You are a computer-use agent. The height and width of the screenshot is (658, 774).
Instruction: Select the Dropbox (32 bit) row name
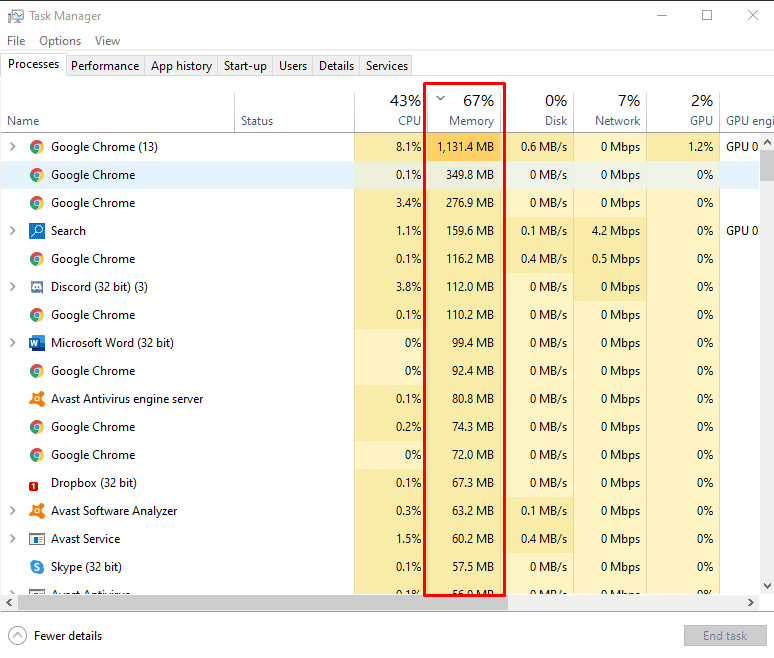(94, 483)
